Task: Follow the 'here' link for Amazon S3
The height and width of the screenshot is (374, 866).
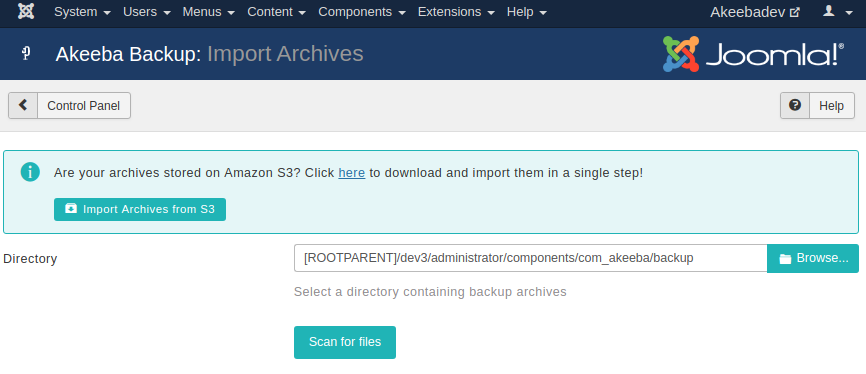Action: click(x=351, y=172)
